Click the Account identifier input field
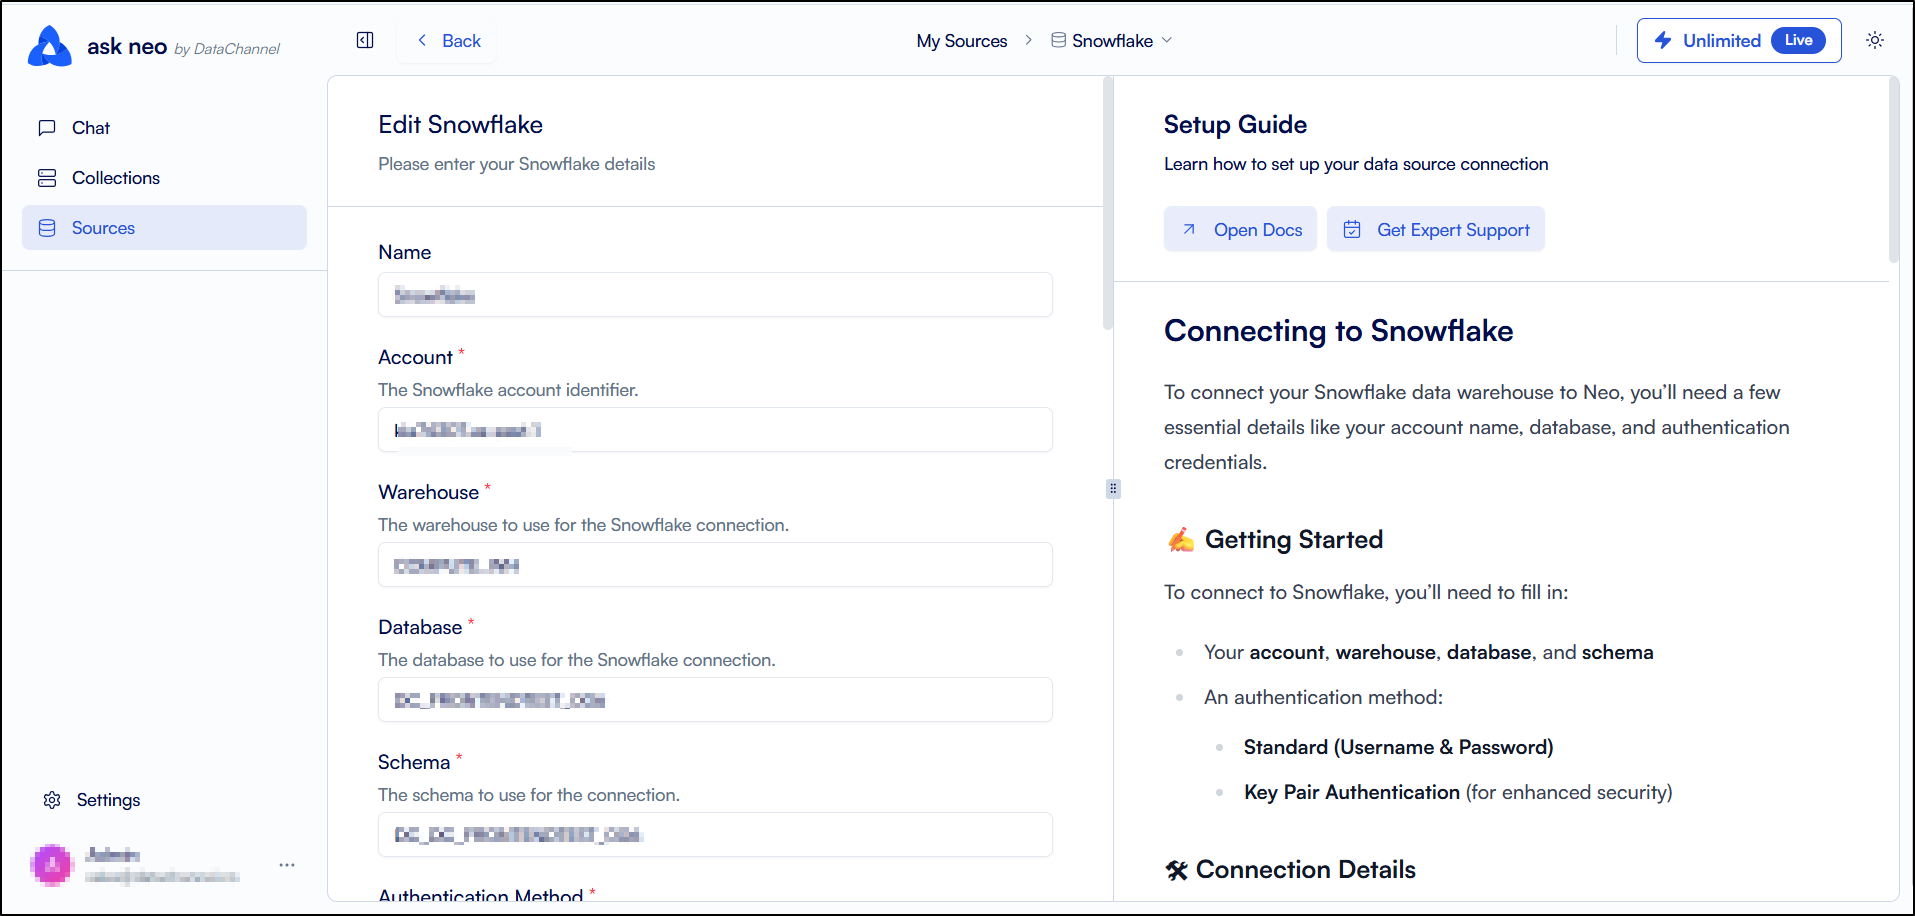The width and height of the screenshot is (1915, 916). click(x=715, y=430)
